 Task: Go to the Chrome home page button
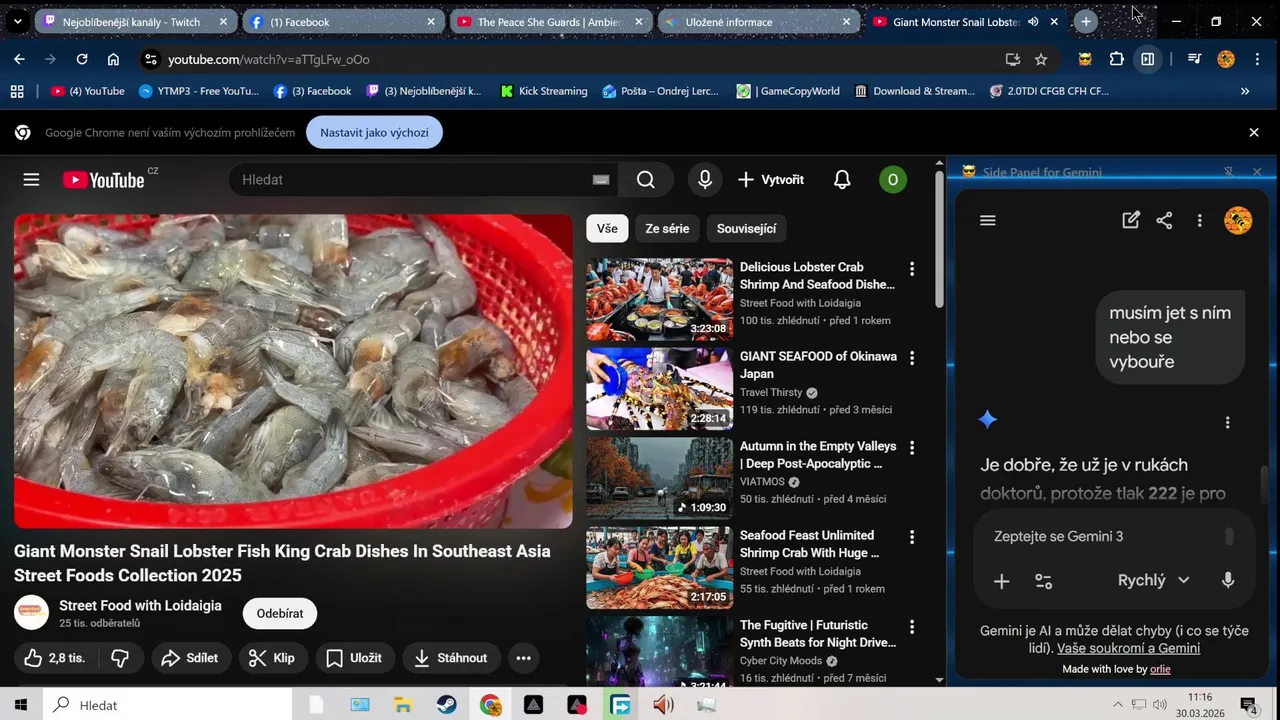(x=113, y=59)
